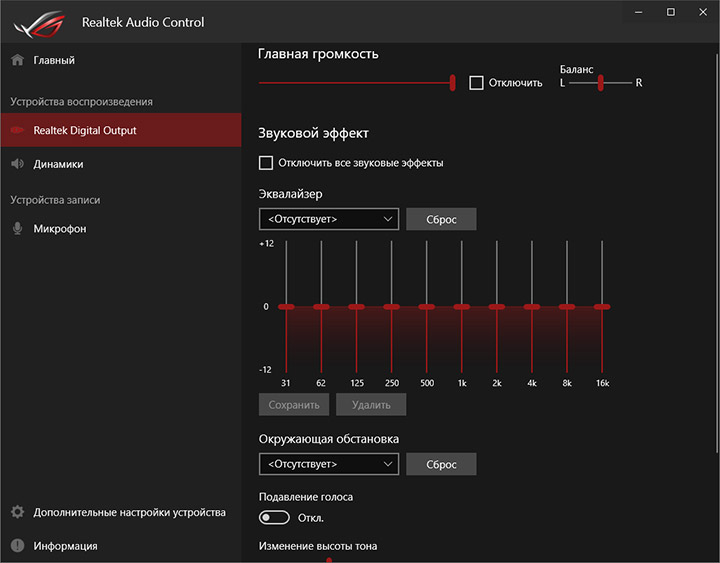Click the info icon beside Информация

[17, 546]
